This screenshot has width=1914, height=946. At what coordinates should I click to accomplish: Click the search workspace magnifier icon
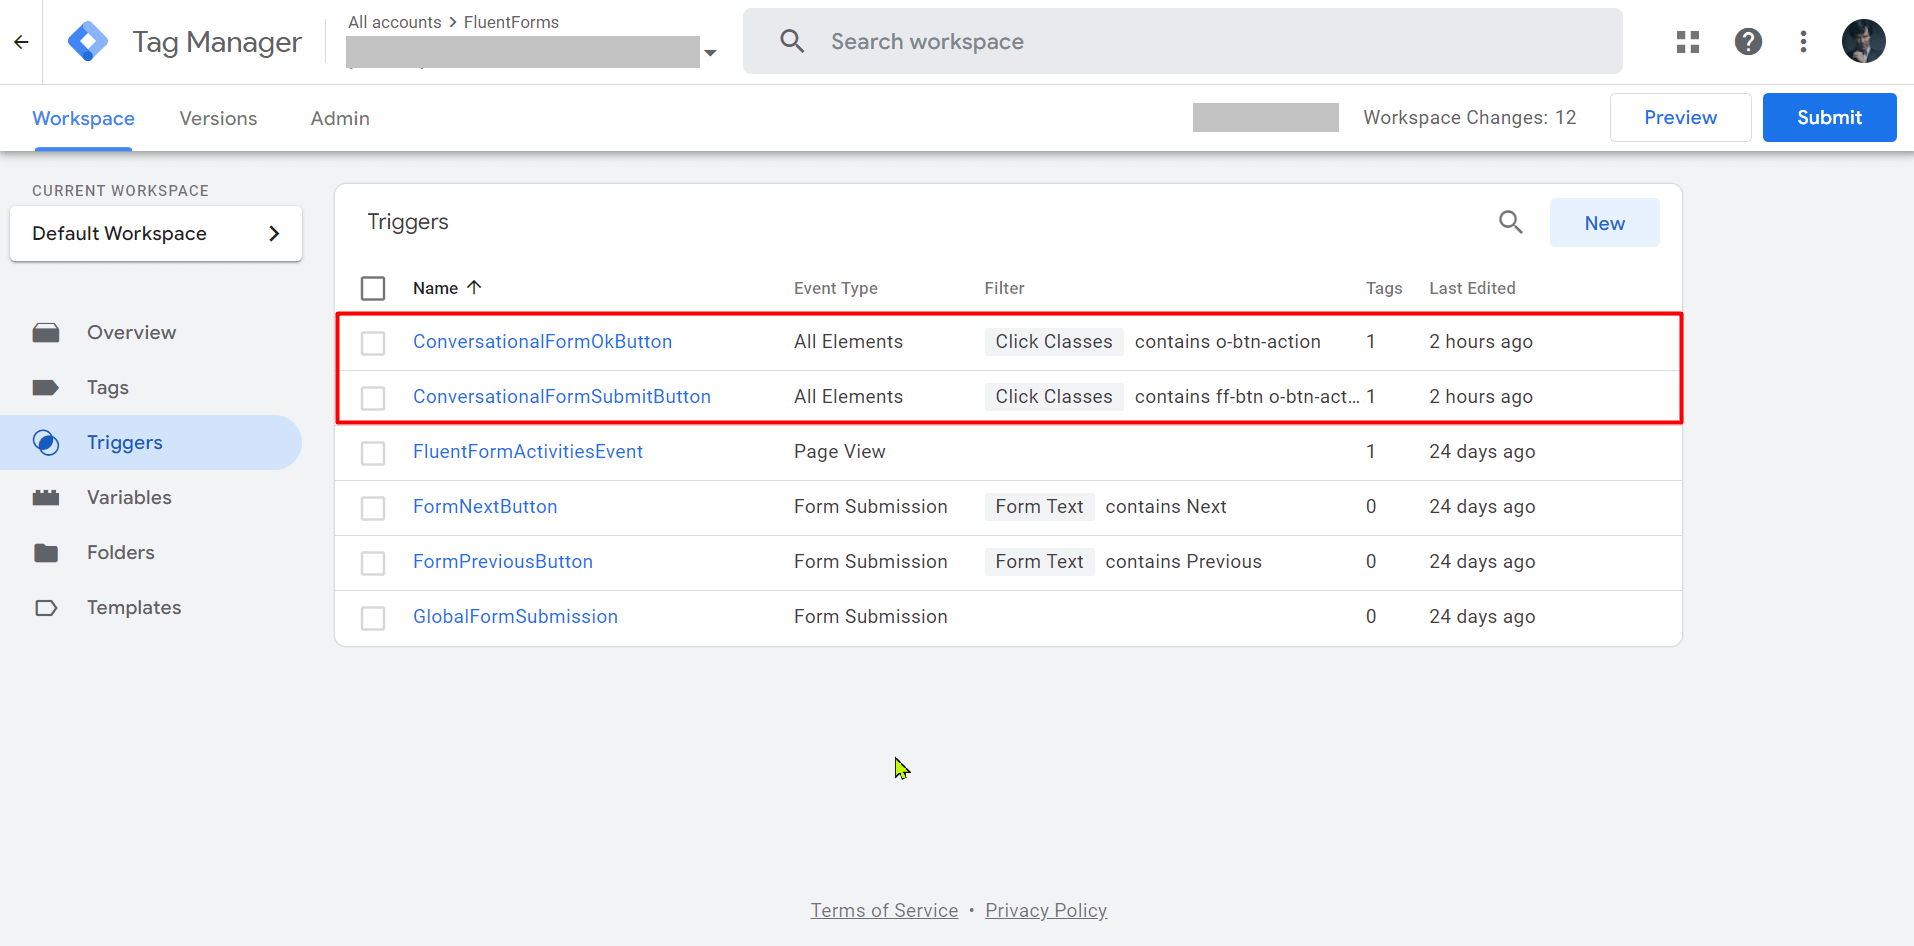[x=792, y=41]
